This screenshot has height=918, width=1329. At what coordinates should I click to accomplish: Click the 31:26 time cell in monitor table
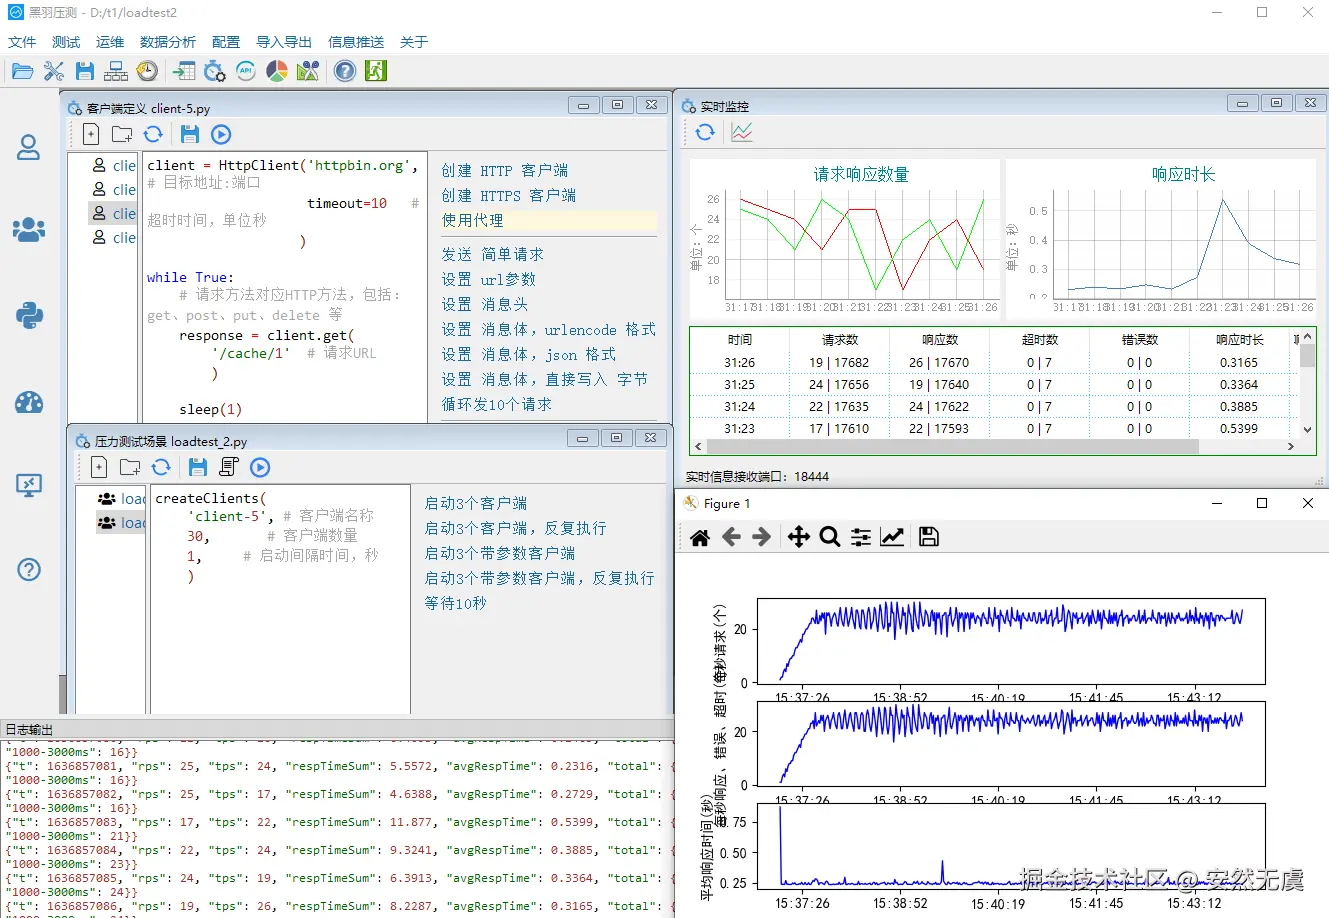pyautogui.click(x=740, y=363)
